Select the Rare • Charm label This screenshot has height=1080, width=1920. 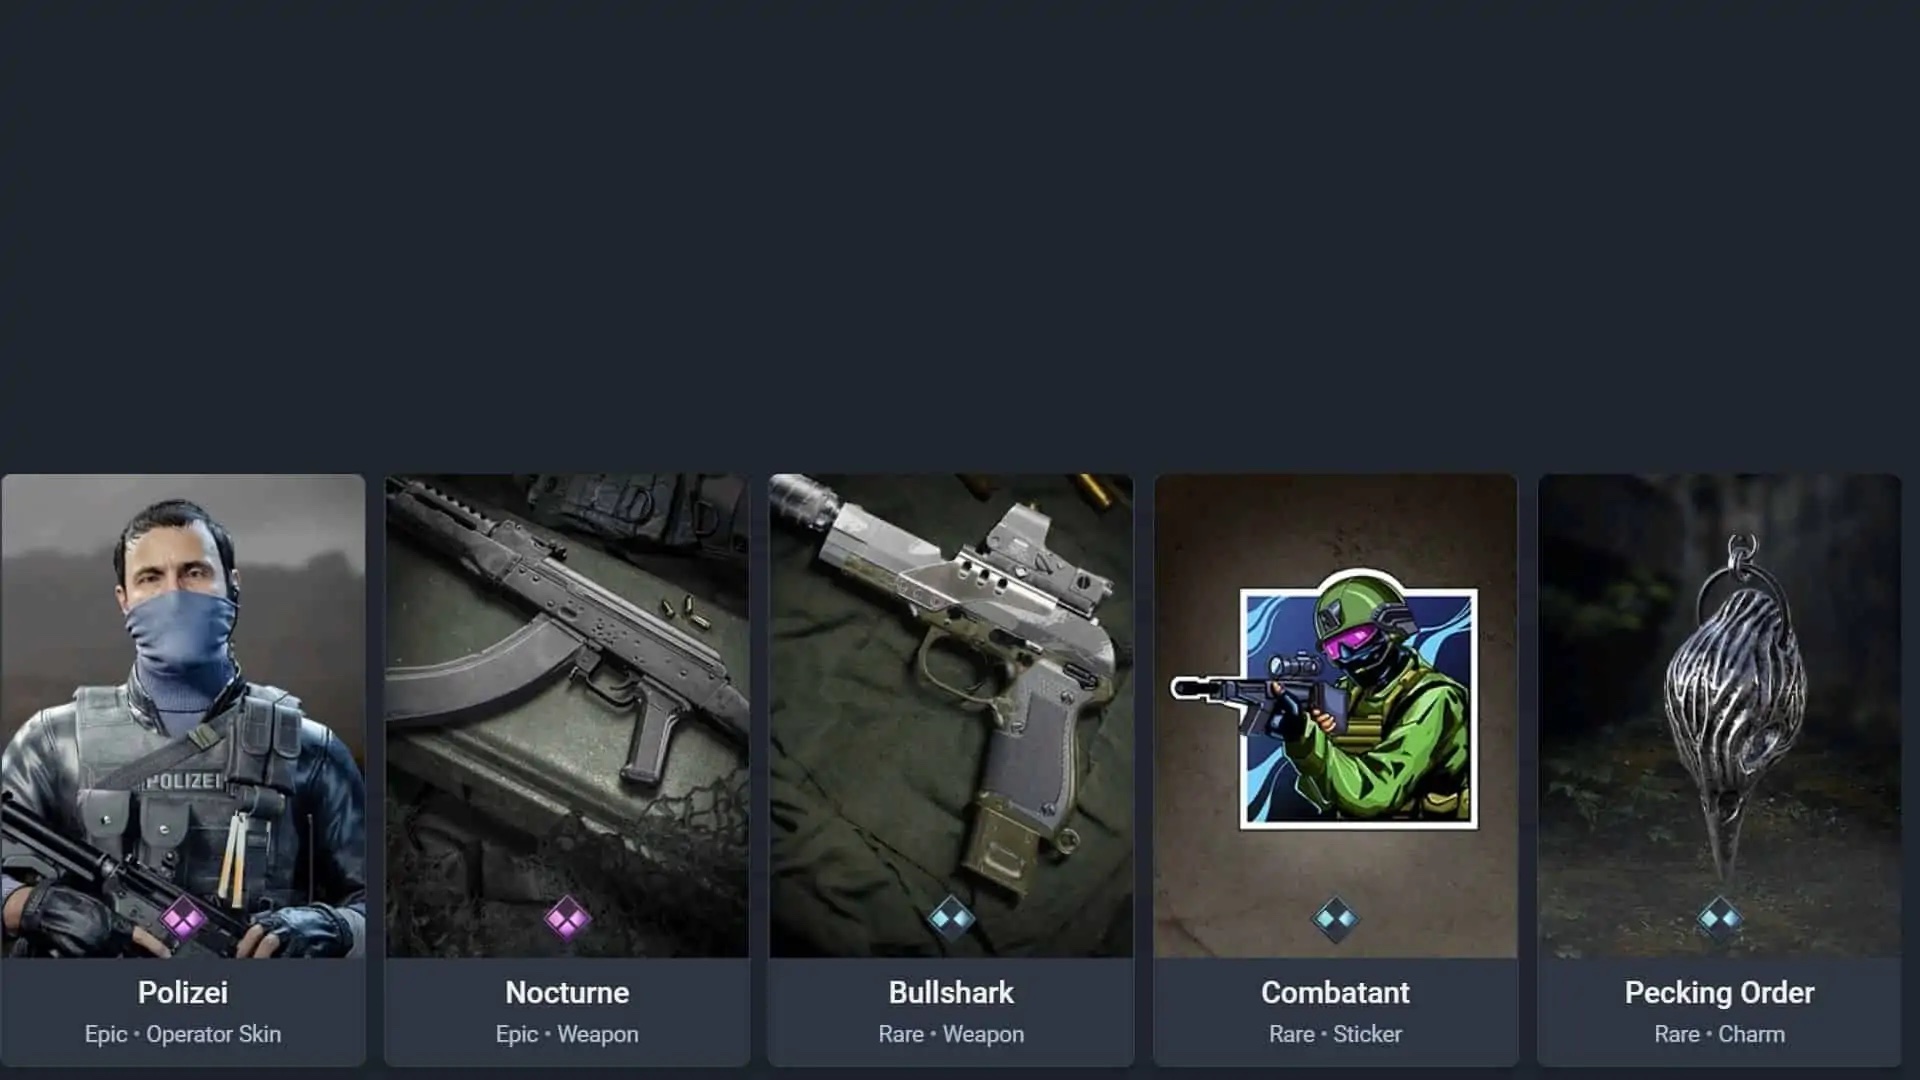pyautogui.click(x=1719, y=1034)
